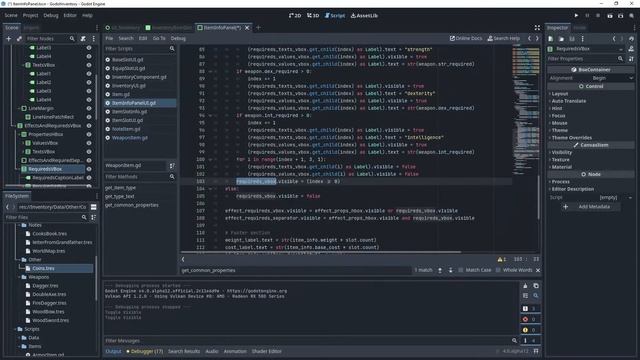The width and height of the screenshot is (640, 360).
Task: Fold the code block at line 100
Action: [x=211, y=159]
